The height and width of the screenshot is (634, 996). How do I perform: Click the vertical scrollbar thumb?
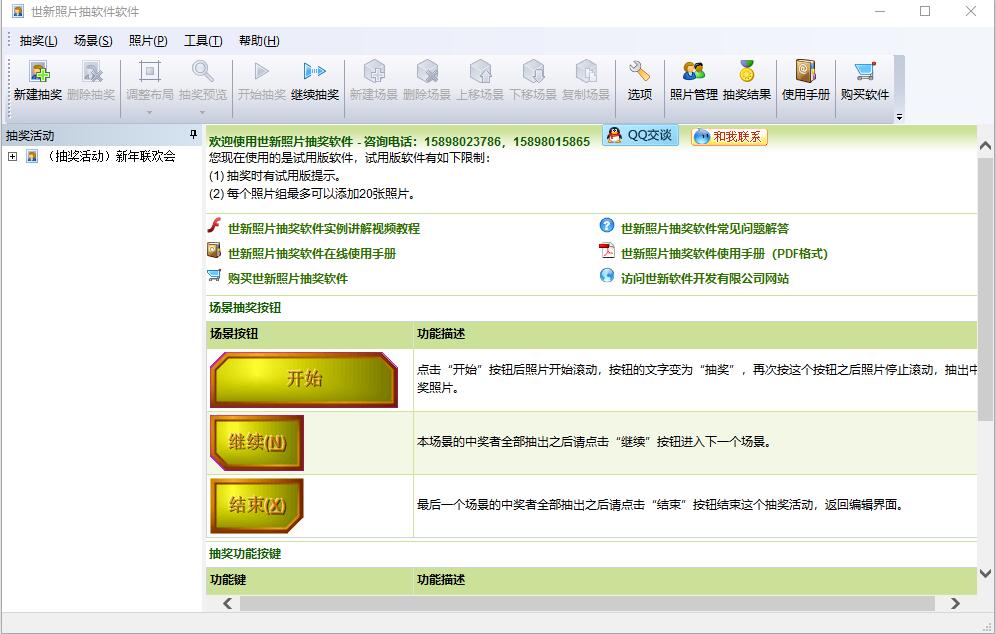pyautogui.click(x=985, y=289)
